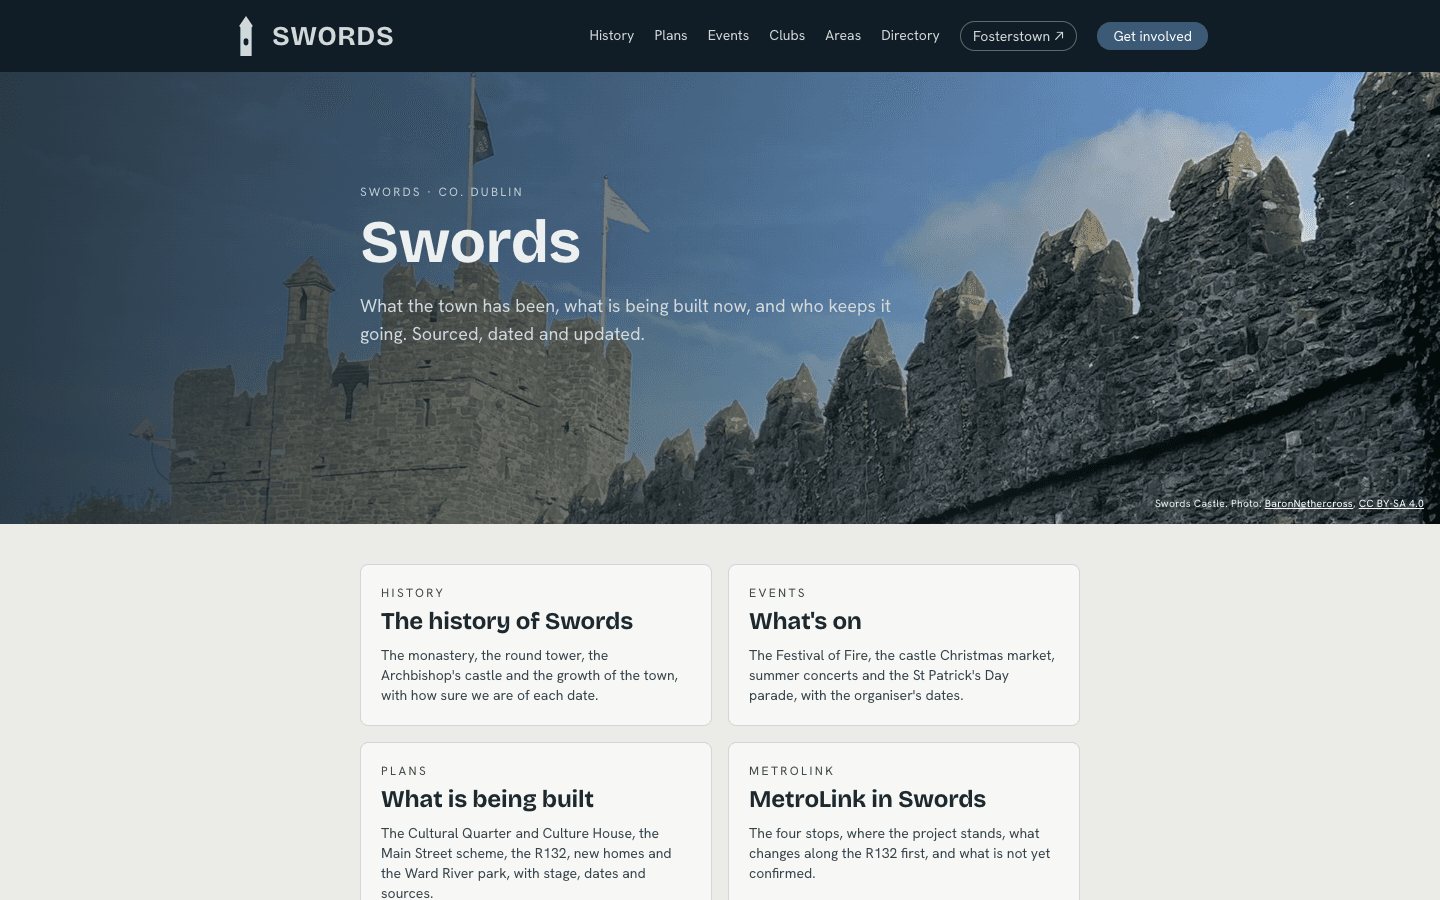Click the hero tagline starting 'What the town'
Screen dimensions: 1440x900
pos(625,320)
